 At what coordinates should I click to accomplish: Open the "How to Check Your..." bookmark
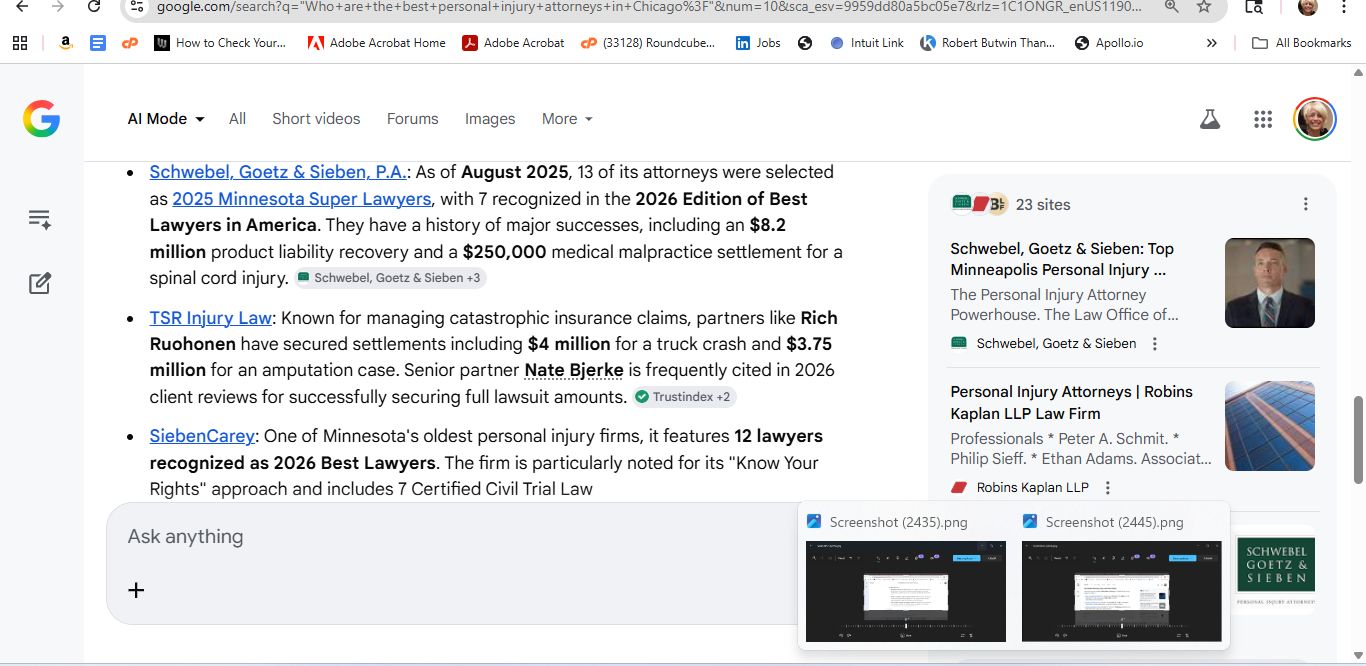click(221, 43)
